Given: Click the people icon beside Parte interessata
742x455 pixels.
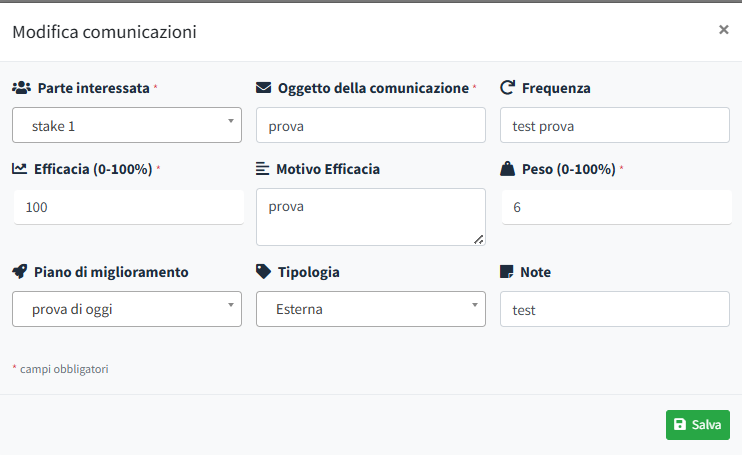Looking at the screenshot, I should [21, 88].
